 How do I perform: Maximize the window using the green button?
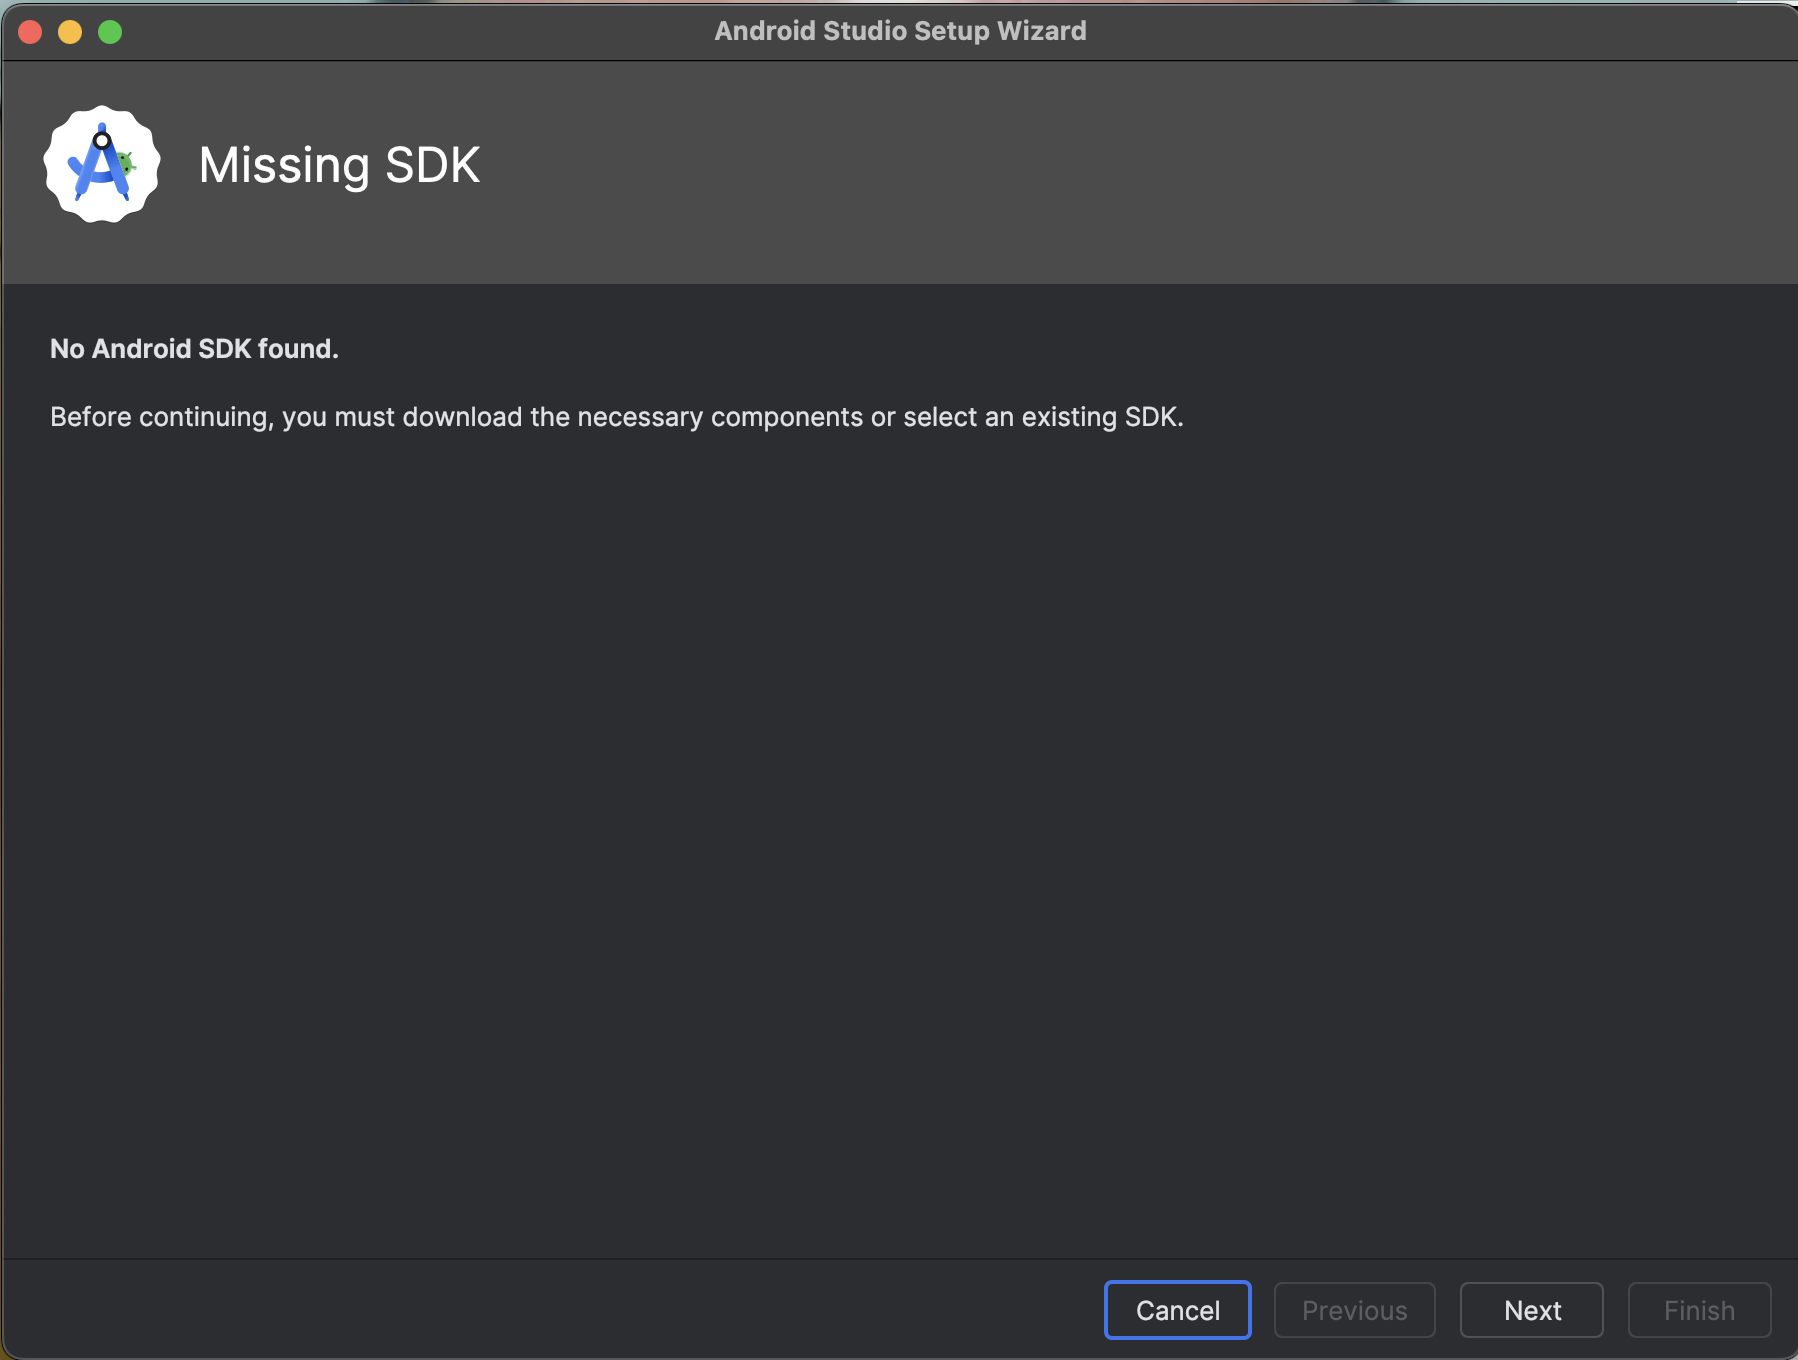pyautogui.click(x=110, y=32)
